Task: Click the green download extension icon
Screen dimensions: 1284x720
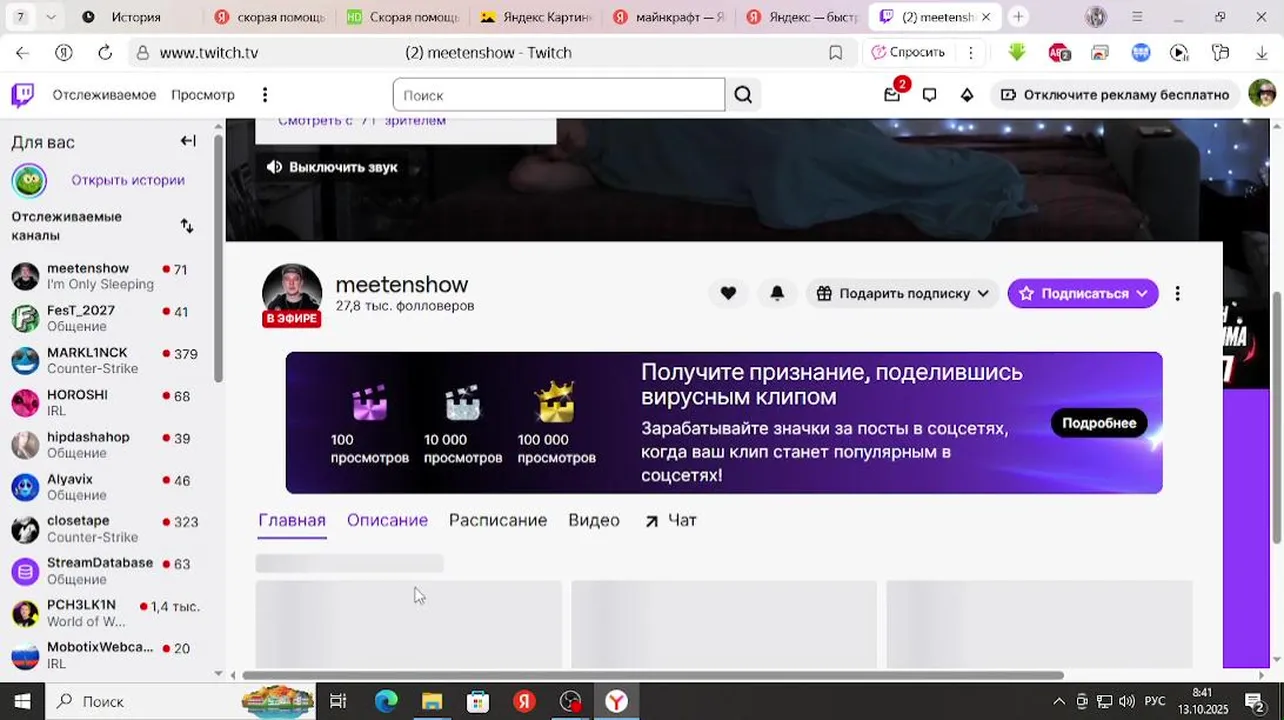Action: (1017, 53)
